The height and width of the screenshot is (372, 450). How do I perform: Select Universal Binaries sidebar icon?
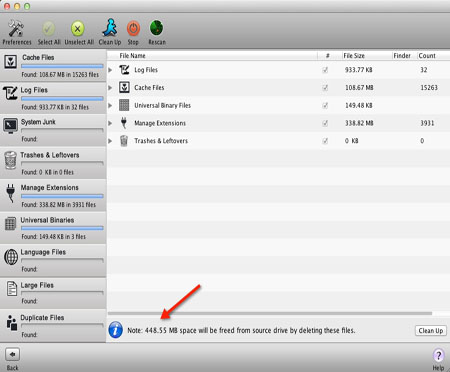(11, 224)
